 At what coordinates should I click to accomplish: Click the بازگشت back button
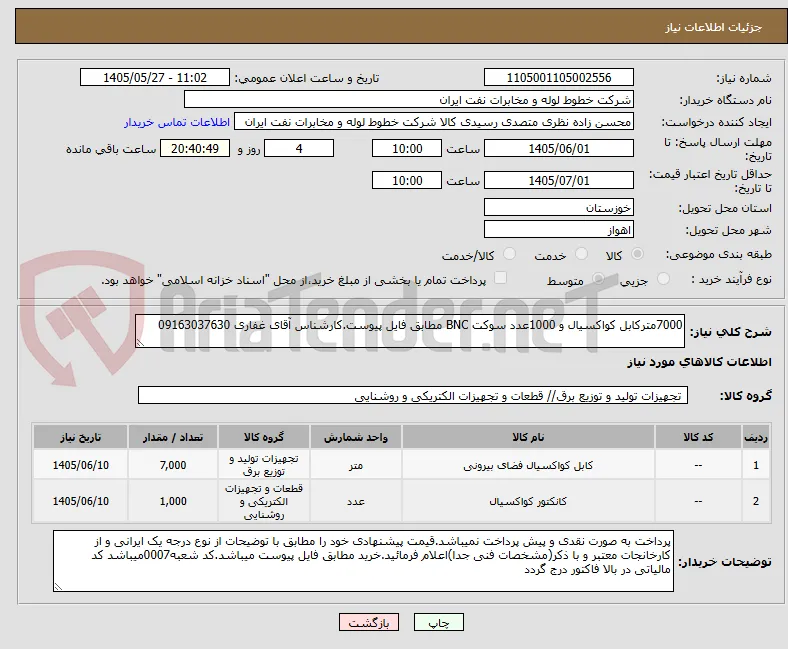coord(369,622)
